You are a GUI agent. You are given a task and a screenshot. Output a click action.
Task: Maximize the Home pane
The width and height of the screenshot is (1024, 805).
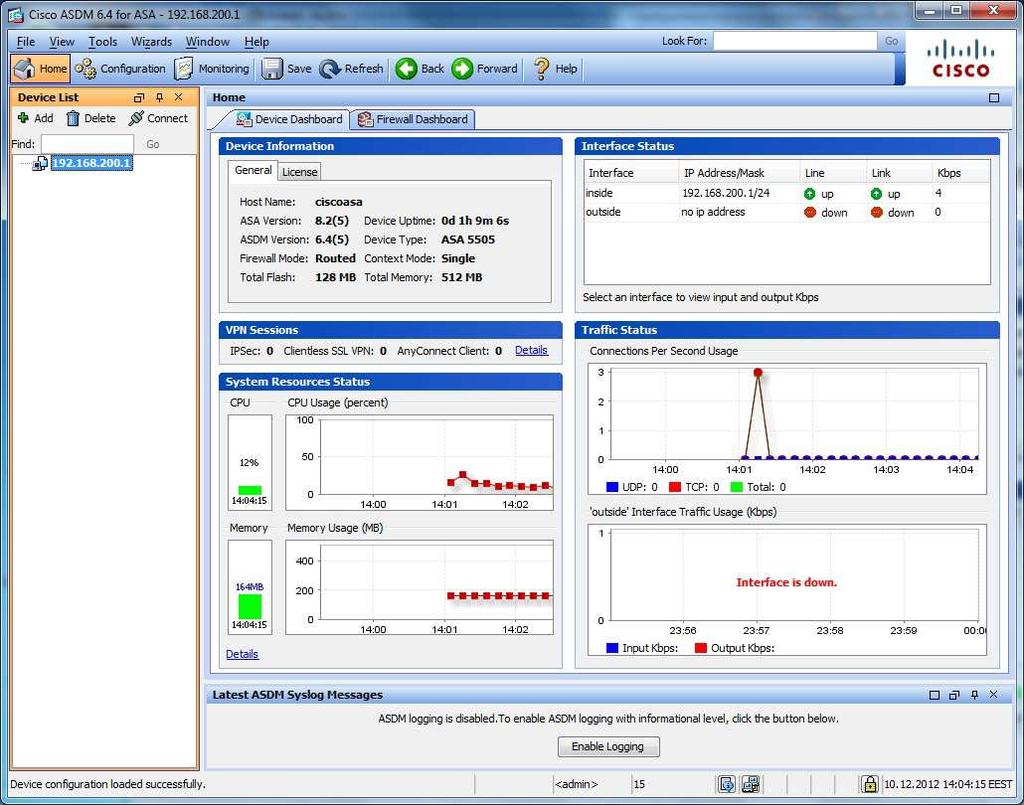(994, 98)
